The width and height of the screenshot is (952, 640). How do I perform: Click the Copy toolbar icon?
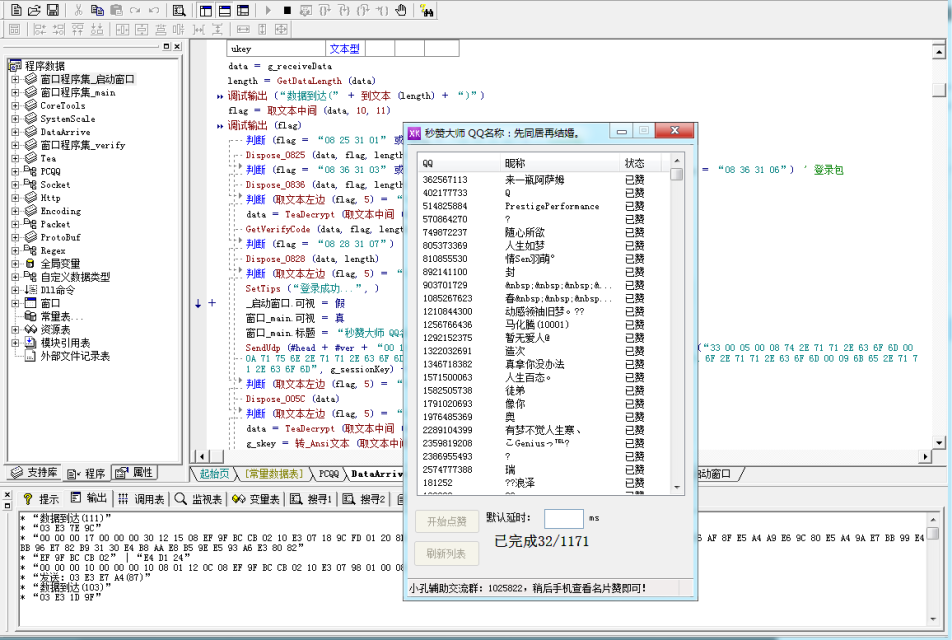click(97, 10)
